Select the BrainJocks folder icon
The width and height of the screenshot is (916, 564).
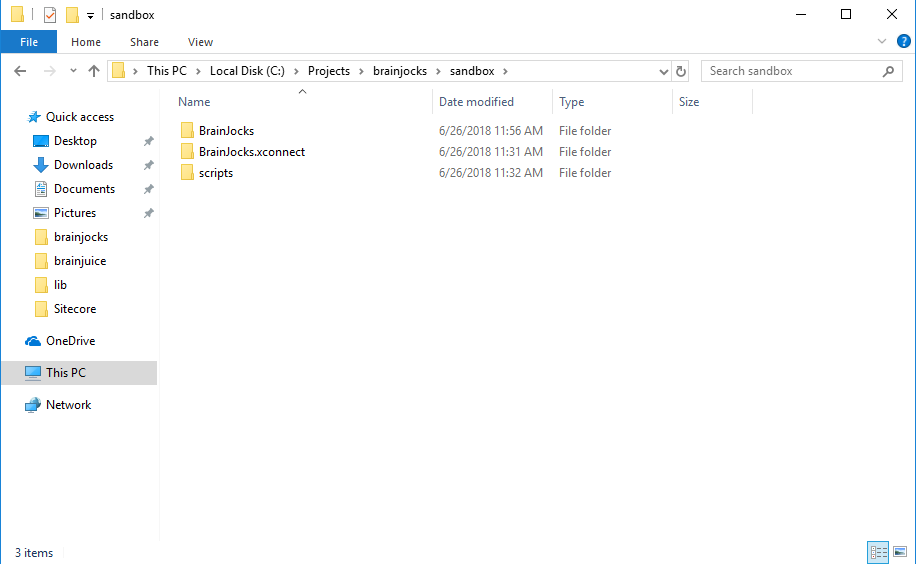click(187, 130)
